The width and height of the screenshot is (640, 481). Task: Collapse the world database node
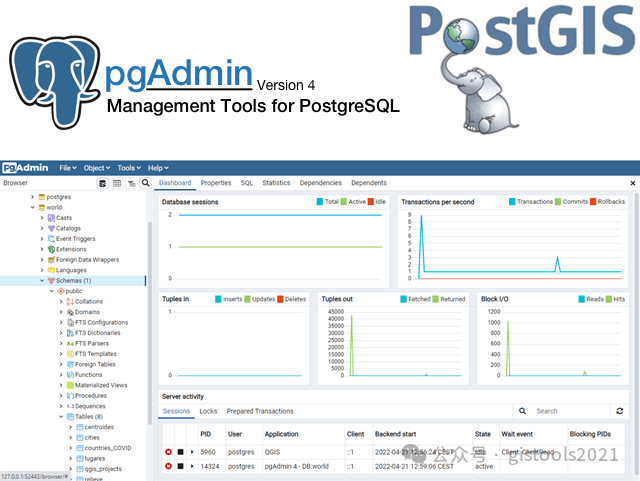point(33,207)
